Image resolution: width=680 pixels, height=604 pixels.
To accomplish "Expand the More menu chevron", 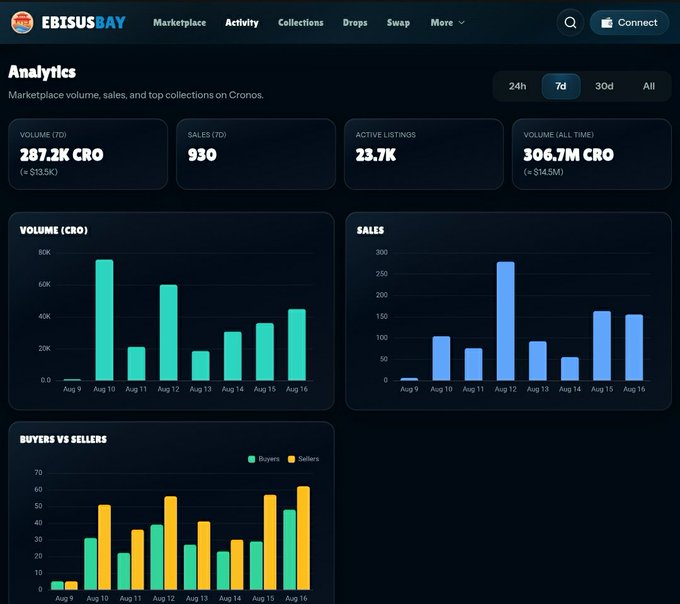I will point(461,23).
